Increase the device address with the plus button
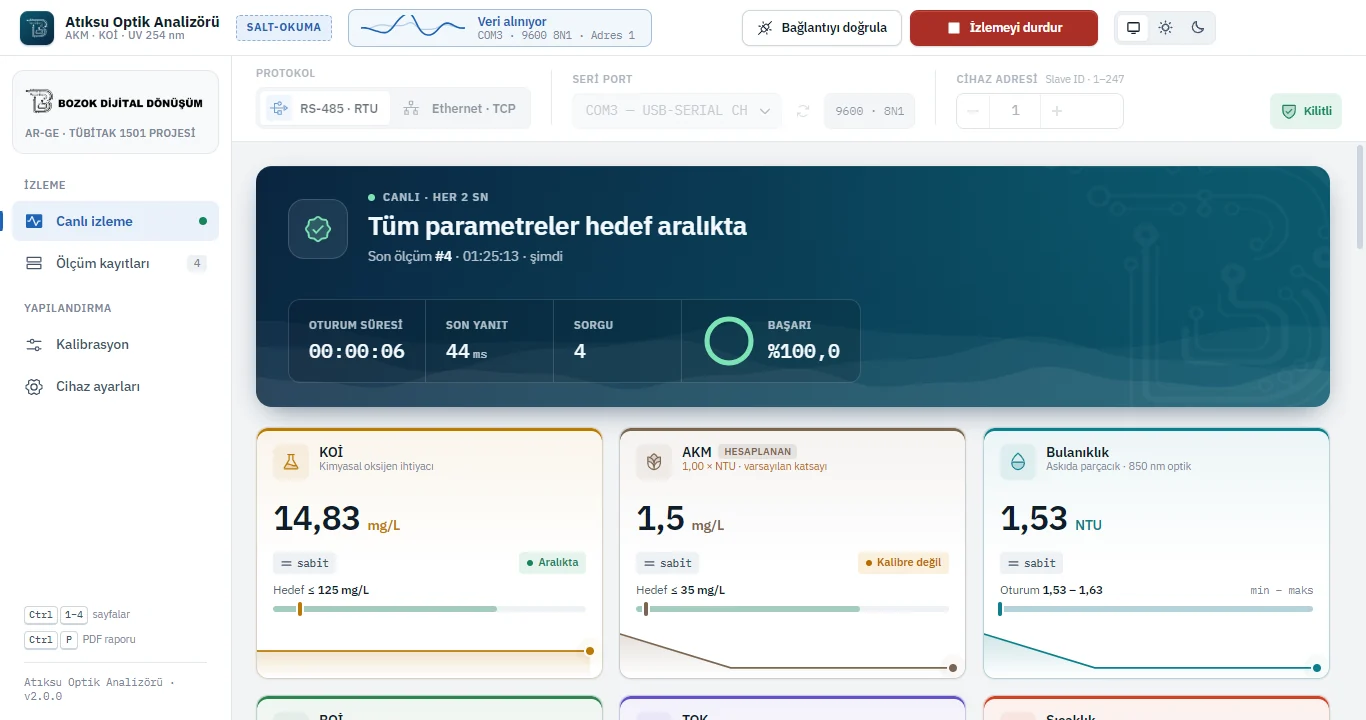This screenshot has width=1366, height=720. pyautogui.click(x=1057, y=111)
